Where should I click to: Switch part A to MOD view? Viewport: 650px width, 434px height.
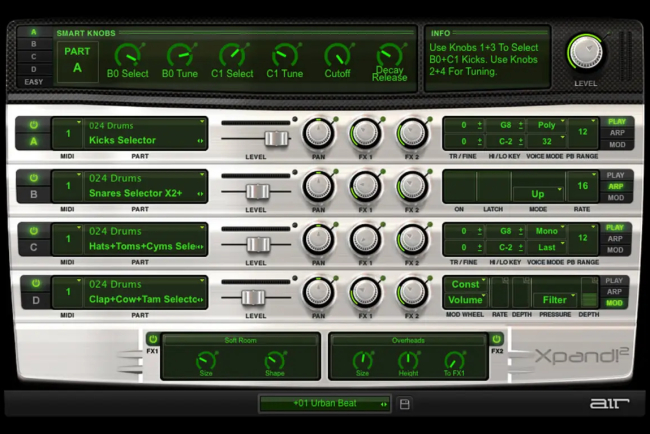coord(617,145)
